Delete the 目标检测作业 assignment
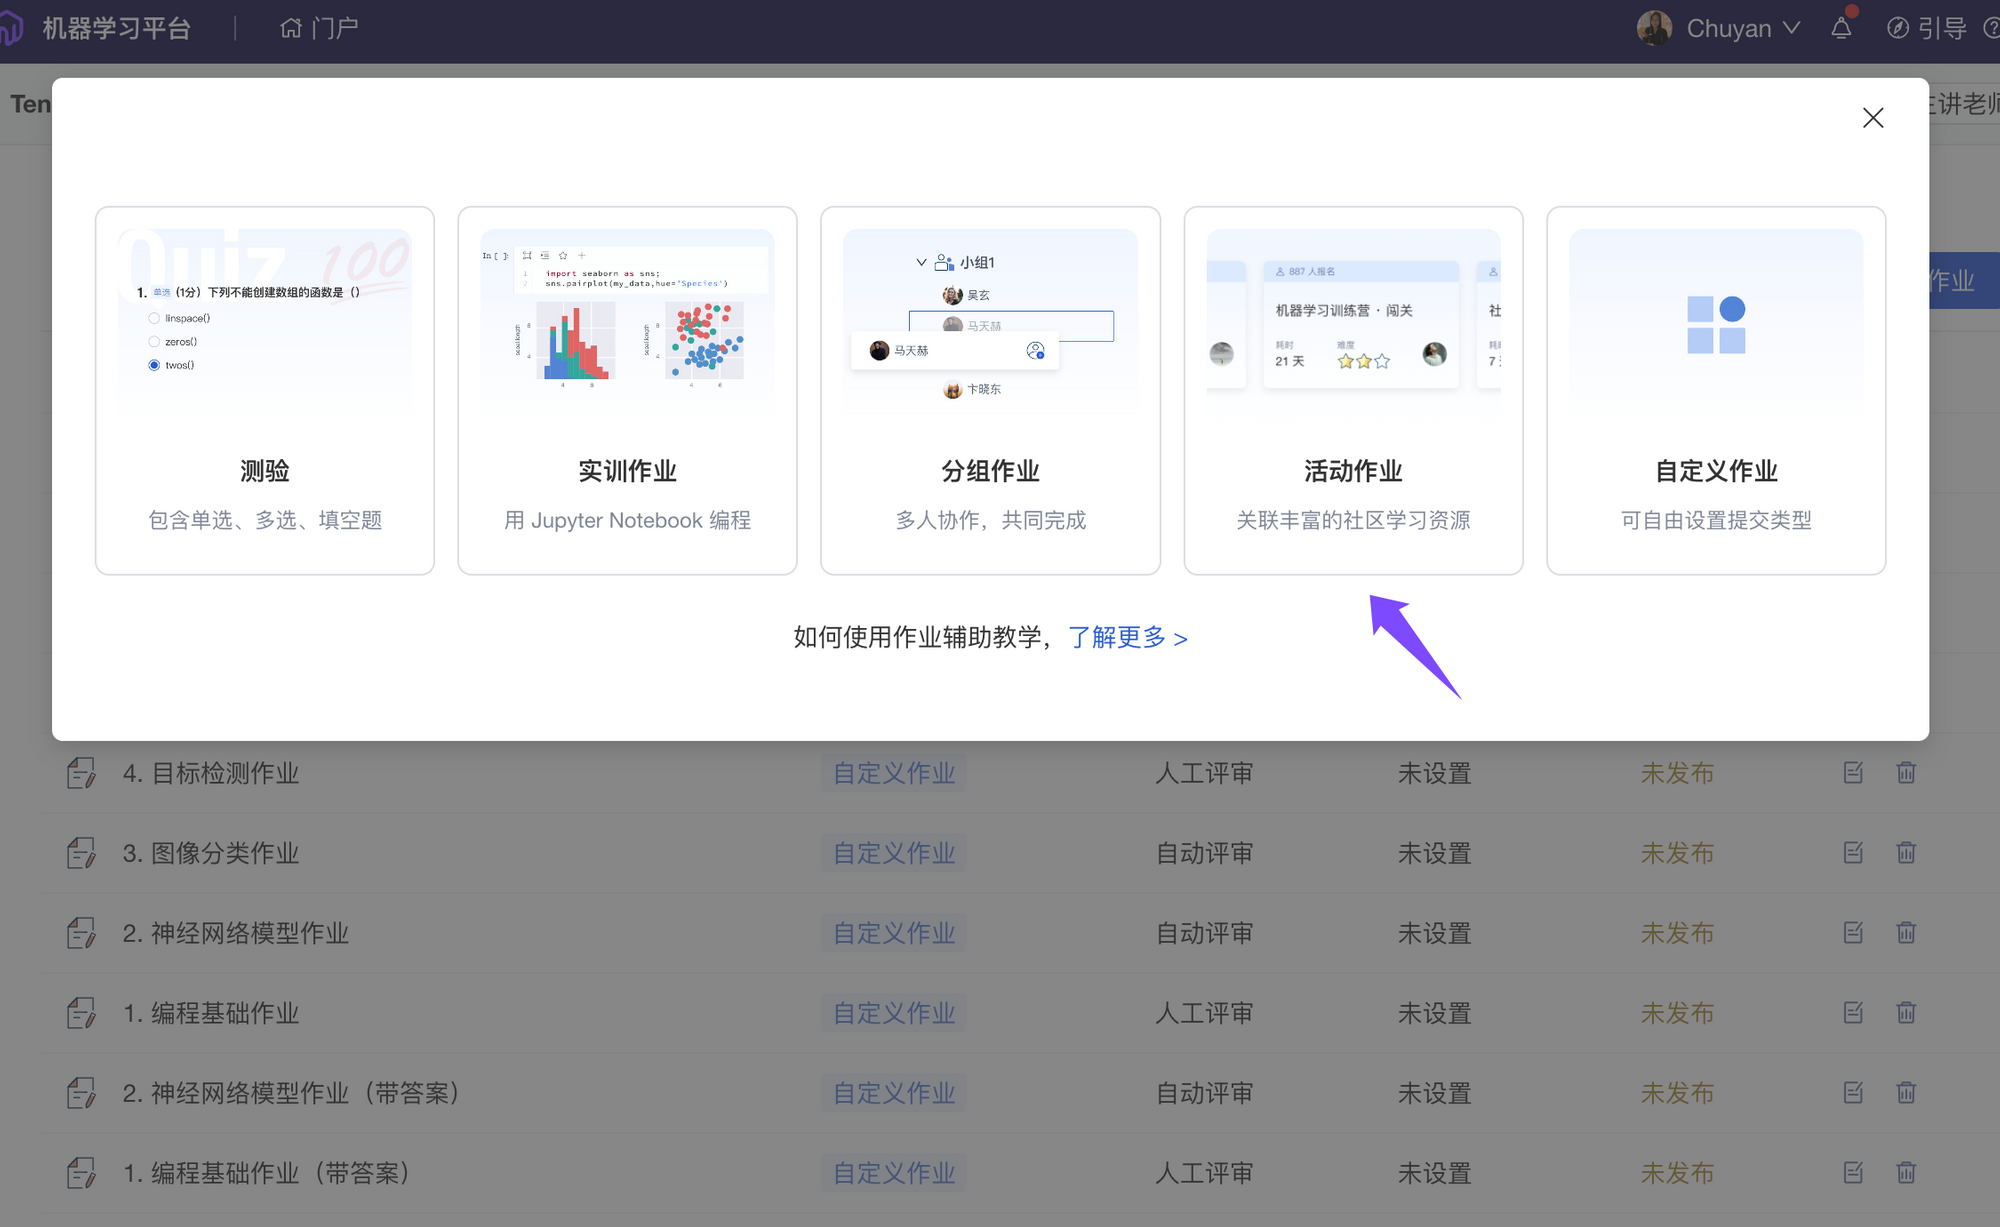This screenshot has height=1227, width=2000. tap(1906, 772)
